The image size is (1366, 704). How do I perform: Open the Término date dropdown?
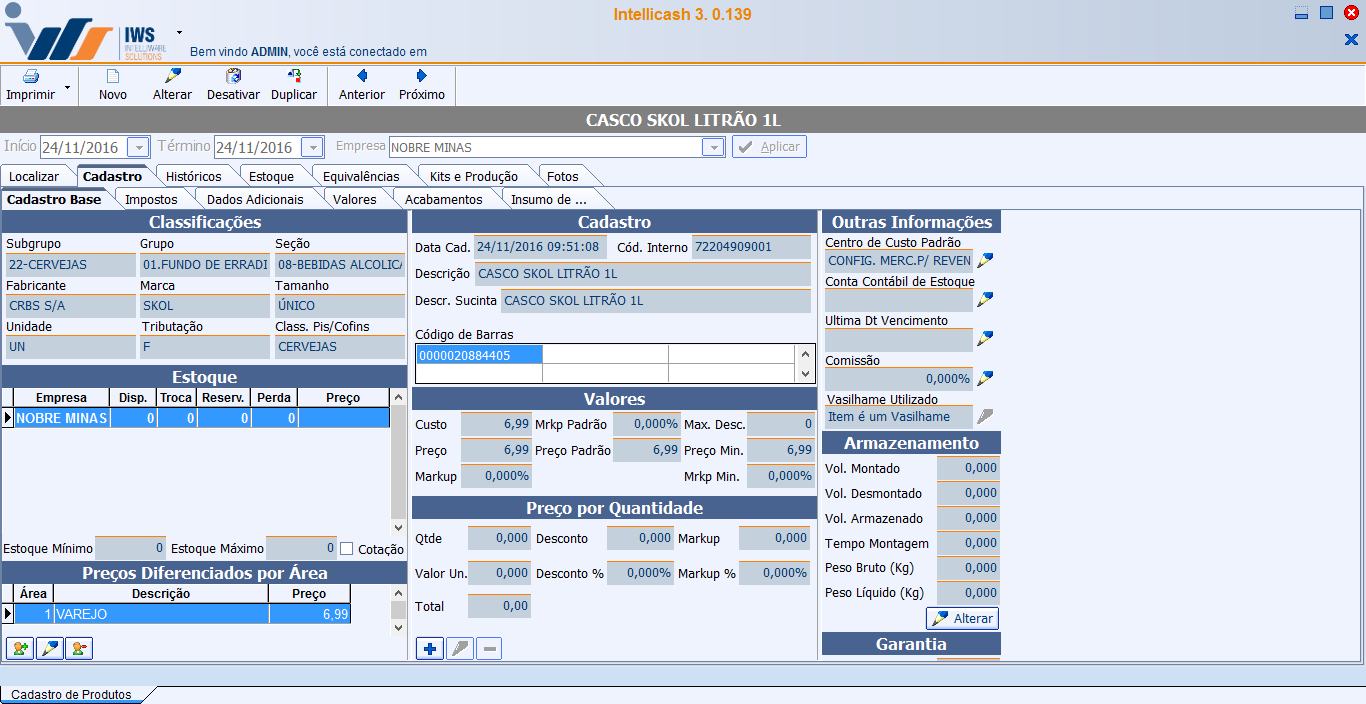(313, 147)
